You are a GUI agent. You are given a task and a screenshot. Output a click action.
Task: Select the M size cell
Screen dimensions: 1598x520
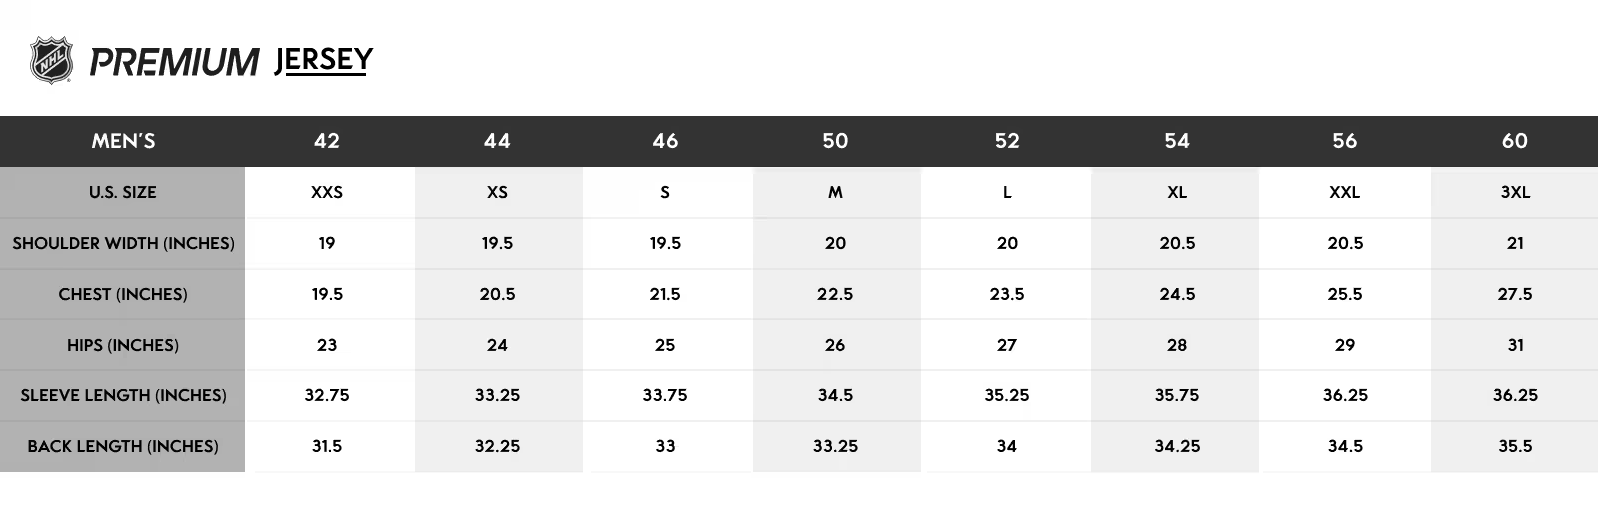tap(835, 192)
